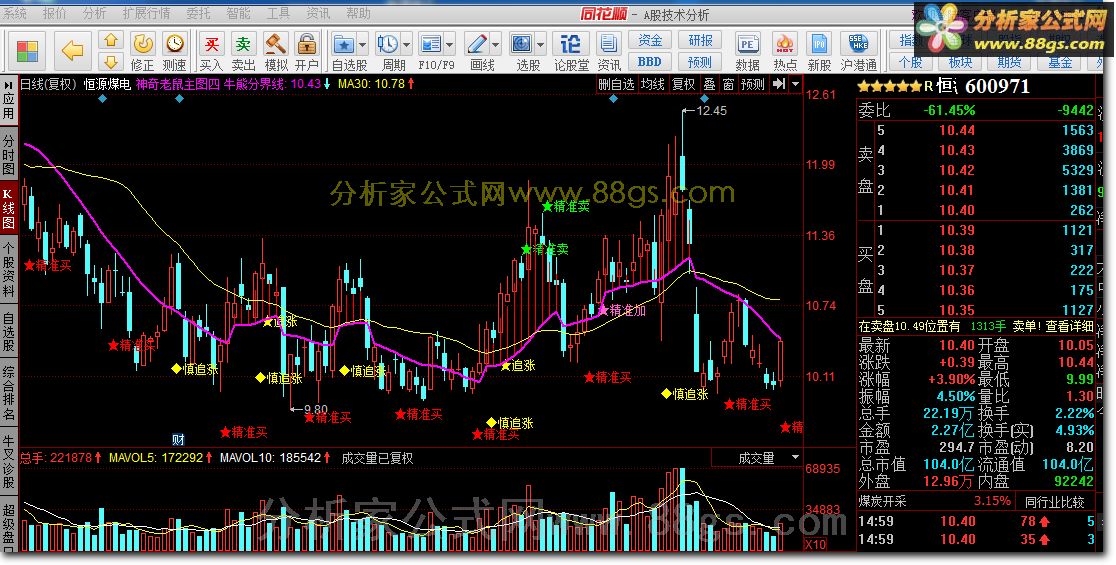Open the 个股资料 sidebar tab
1116x565 pixels.
[x=9, y=270]
